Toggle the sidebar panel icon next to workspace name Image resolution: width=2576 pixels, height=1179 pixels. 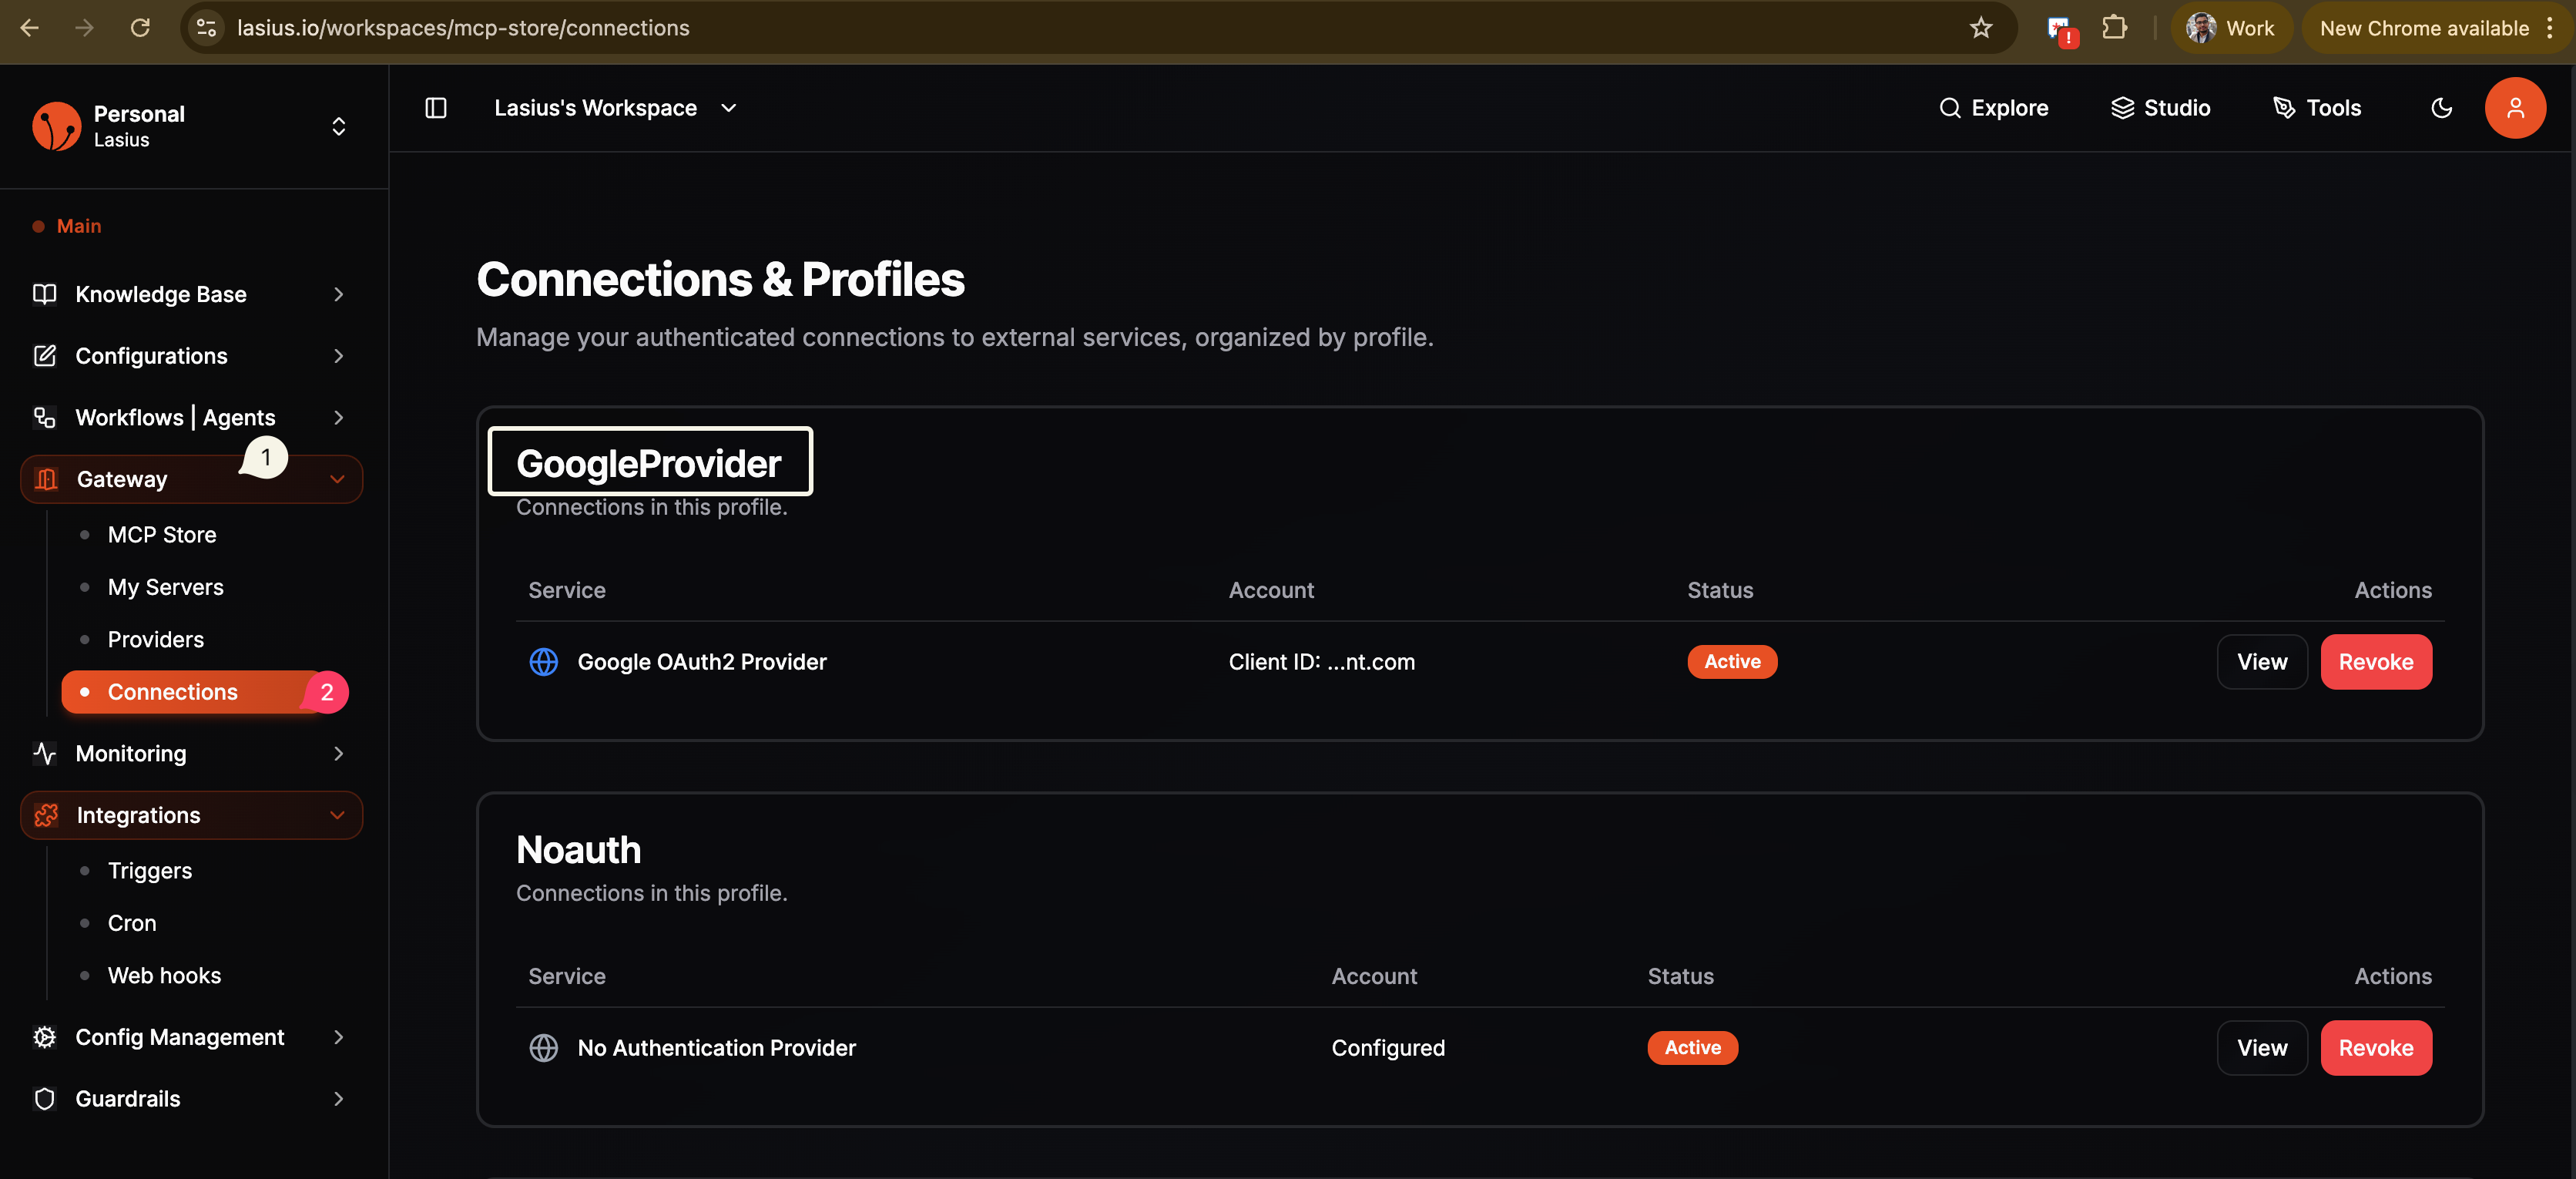point(436,107)
